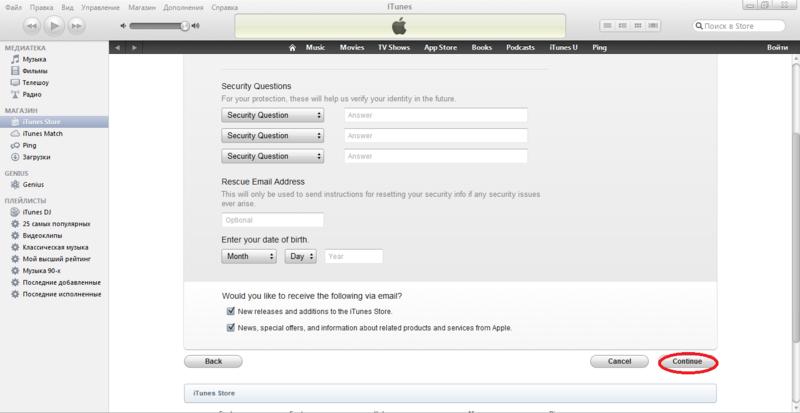Screen dimensions: 800x413
Task: Open the Дополнения menu
Action: 183,8
